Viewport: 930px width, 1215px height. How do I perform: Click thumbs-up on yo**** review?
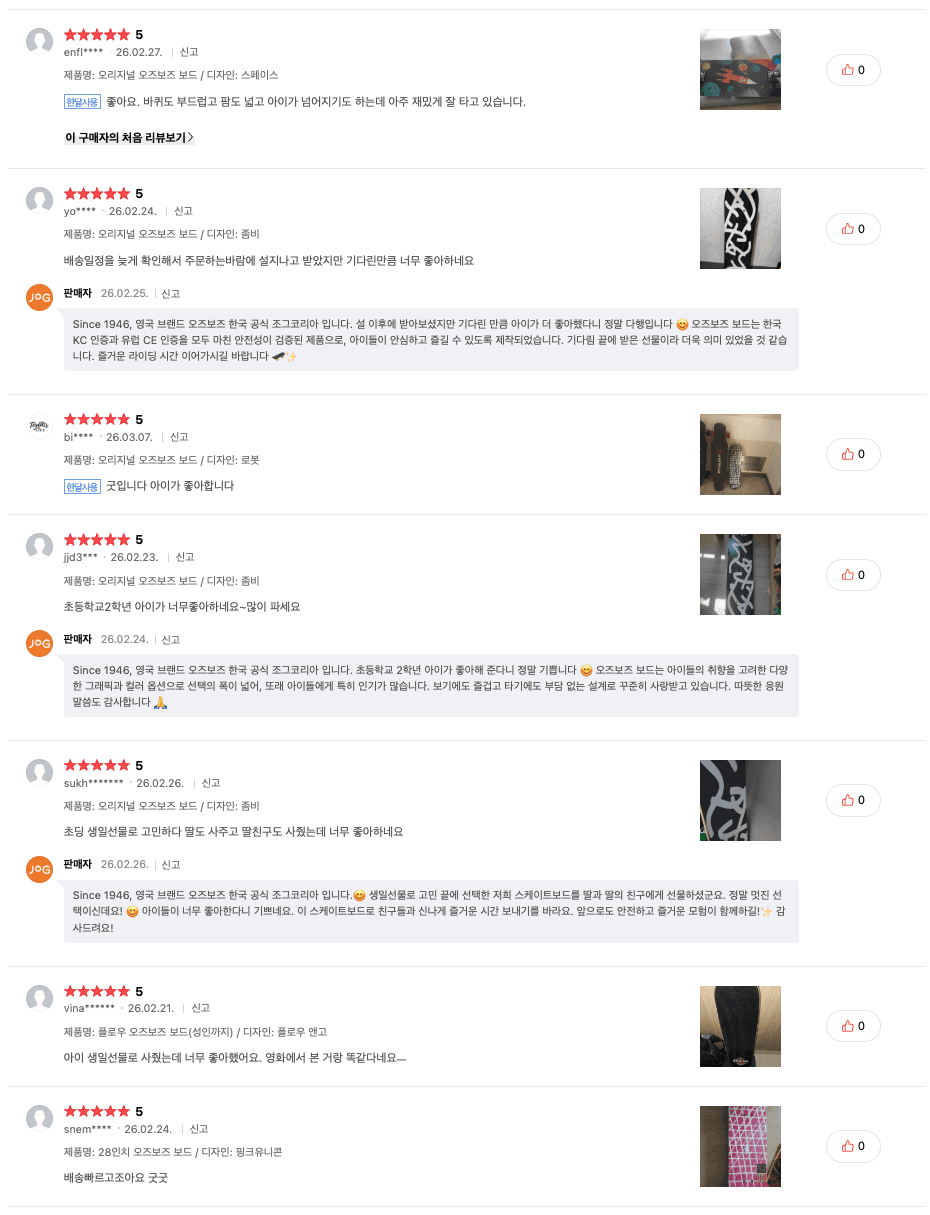click(x=853, y=229)
